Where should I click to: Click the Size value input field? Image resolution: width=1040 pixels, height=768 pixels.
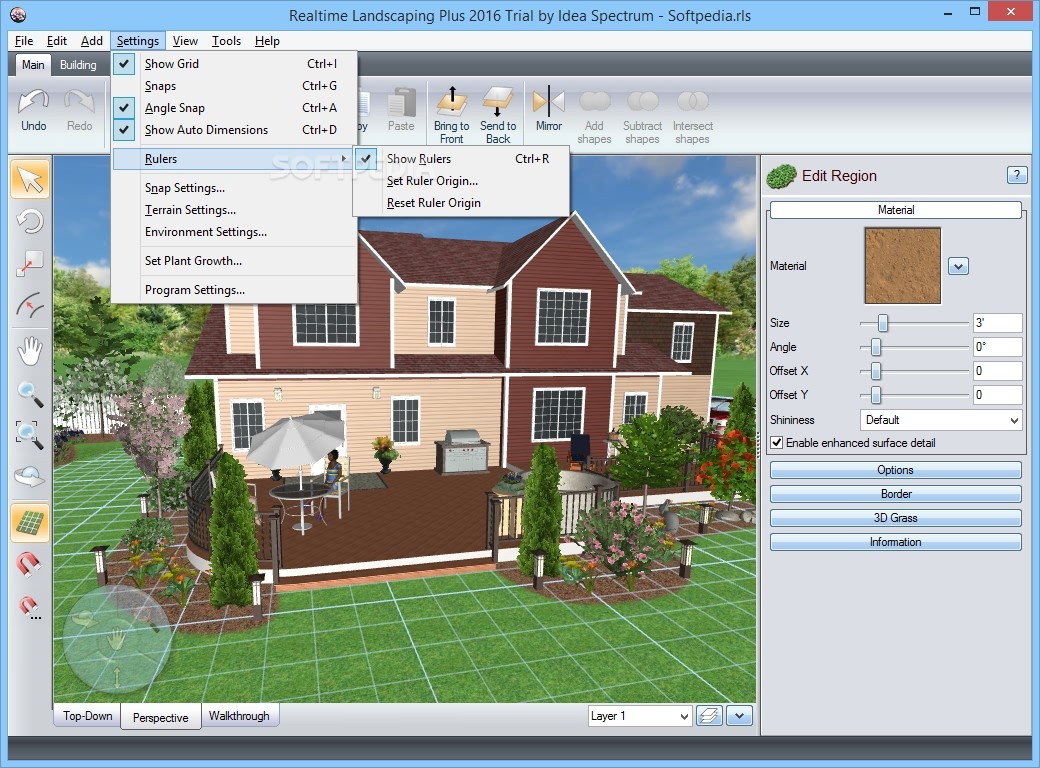(x=997, y=323)
